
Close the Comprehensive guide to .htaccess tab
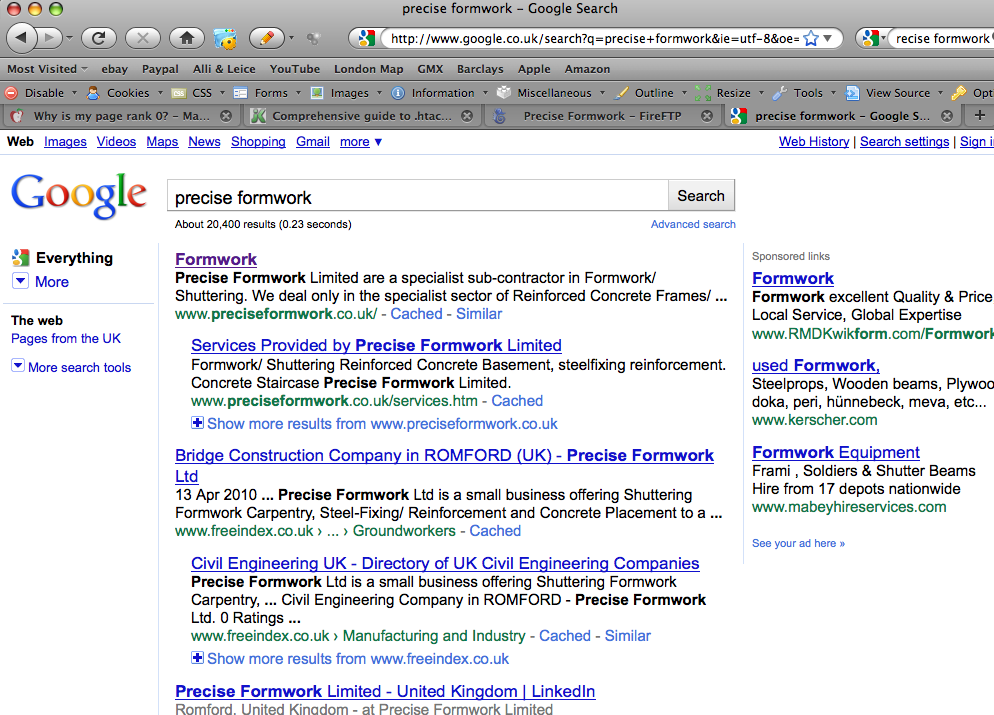[x=467, y=116]
